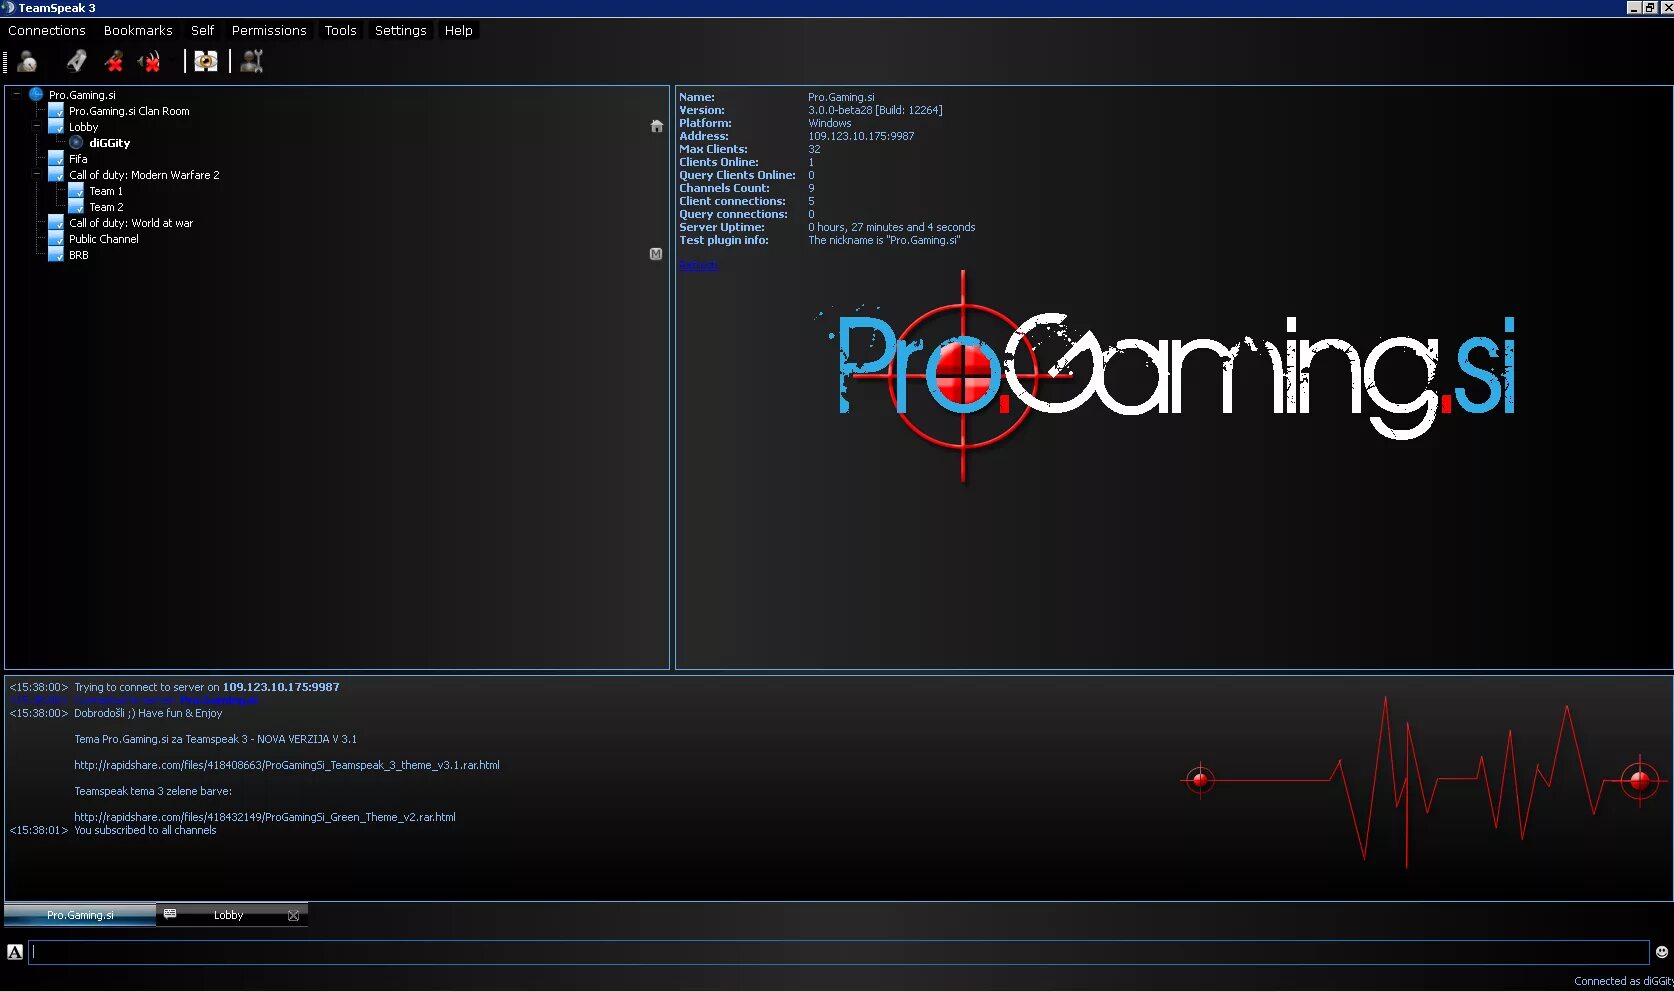Screen dimensions: 1674x992
Task: Switch to the Pro.Gaming.si chat tab
Action: tap(80, 915)
